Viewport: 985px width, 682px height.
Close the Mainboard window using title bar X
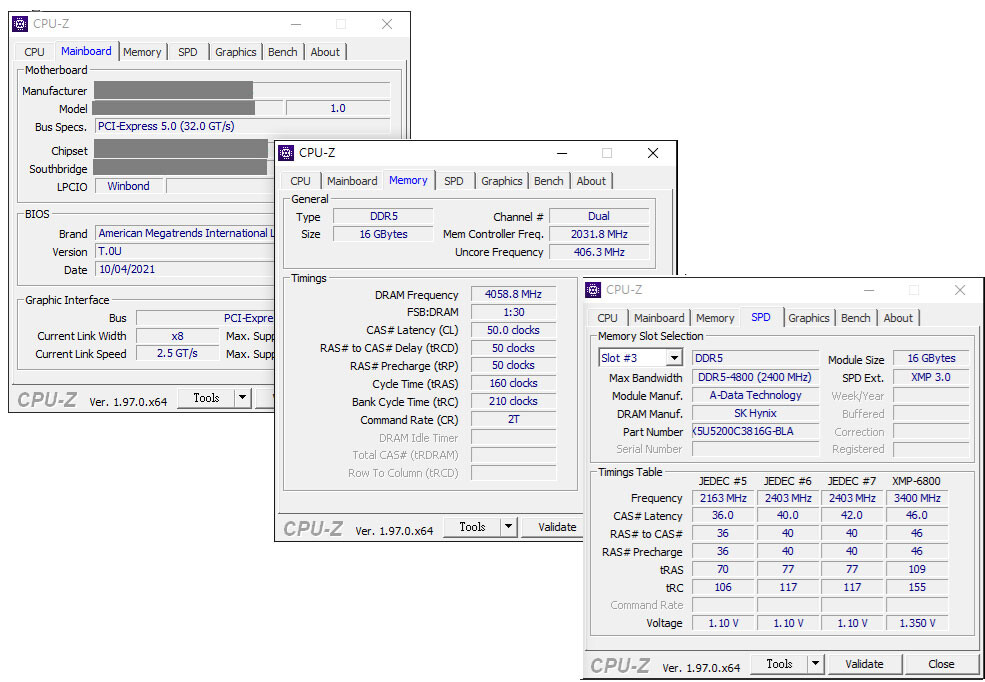pyautogui.click(x=387, y=24)
